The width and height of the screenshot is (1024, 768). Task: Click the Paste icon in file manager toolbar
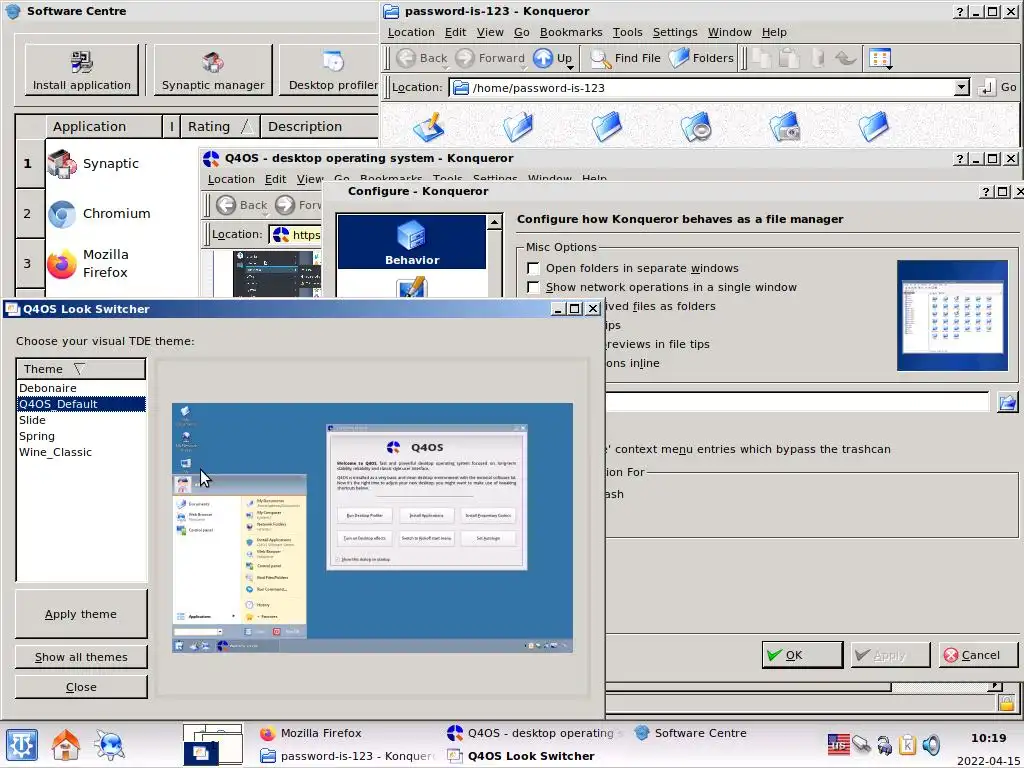click(789, 58)
